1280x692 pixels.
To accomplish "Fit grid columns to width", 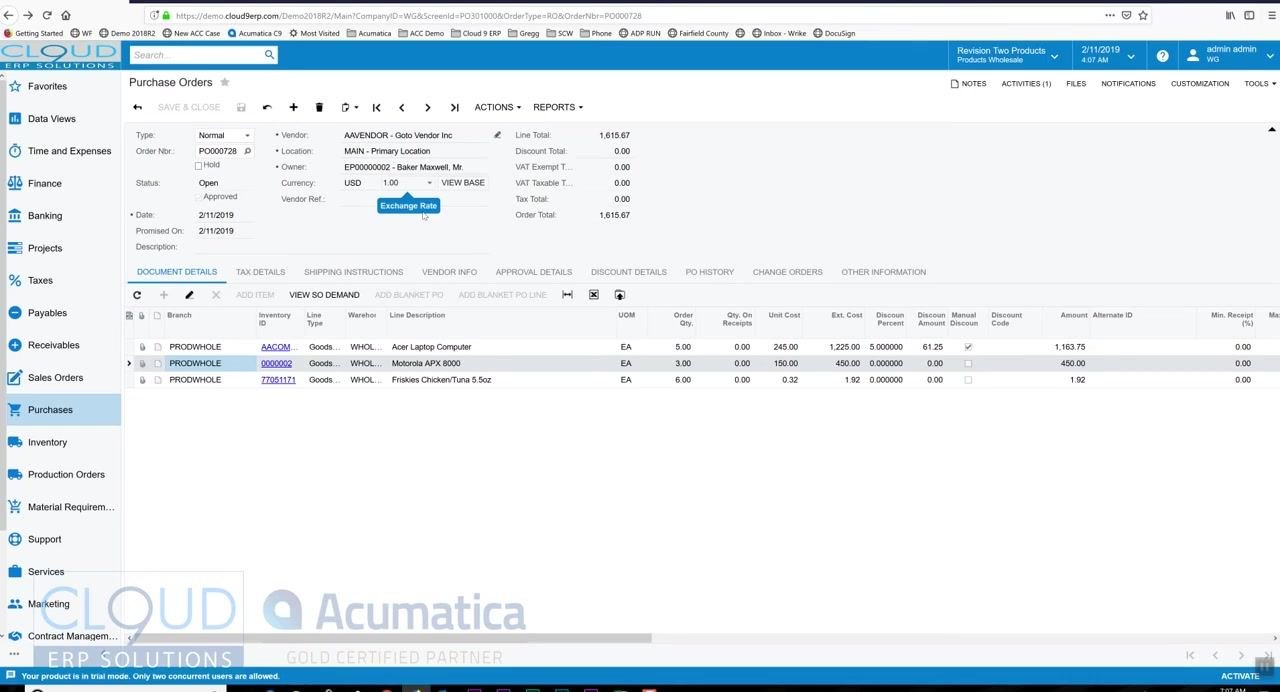I will 567,295.
